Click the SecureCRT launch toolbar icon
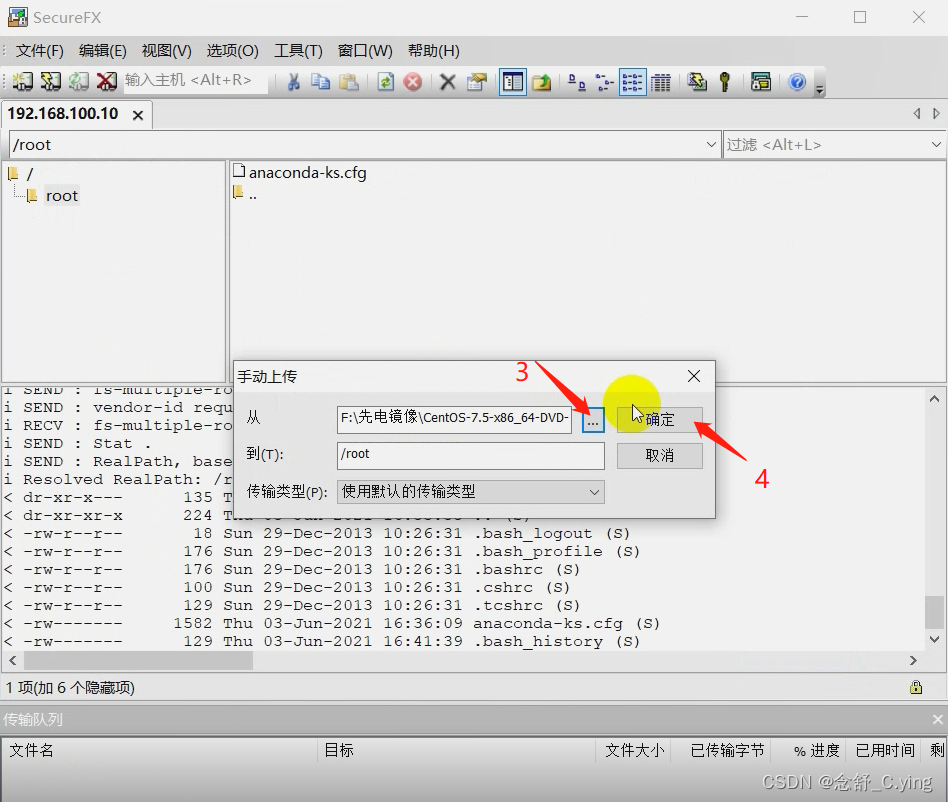This screenshot has height=802, width=948. (x=761, y=82)
